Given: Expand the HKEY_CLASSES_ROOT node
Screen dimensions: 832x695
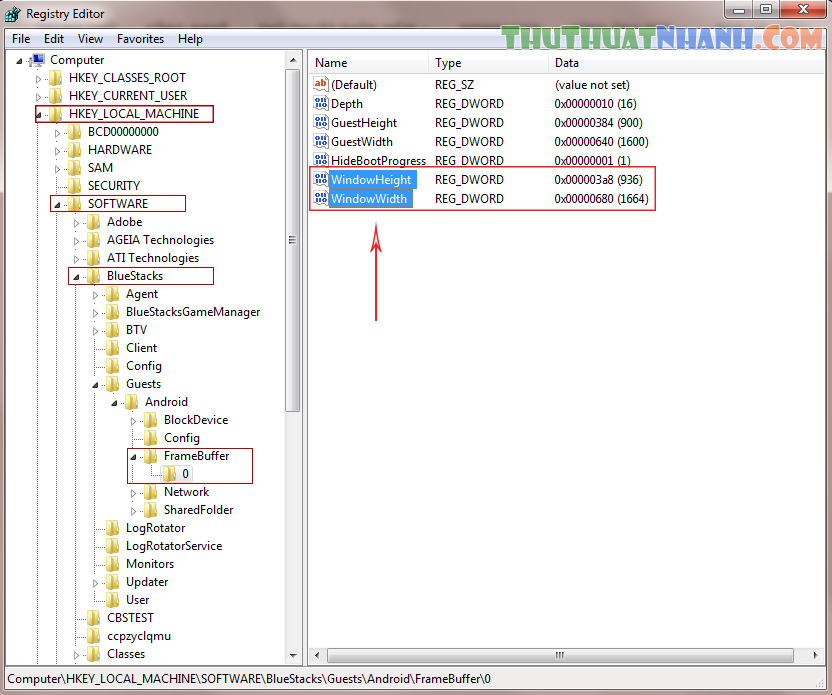Looking at the screenshot, I should coord(38,79).
